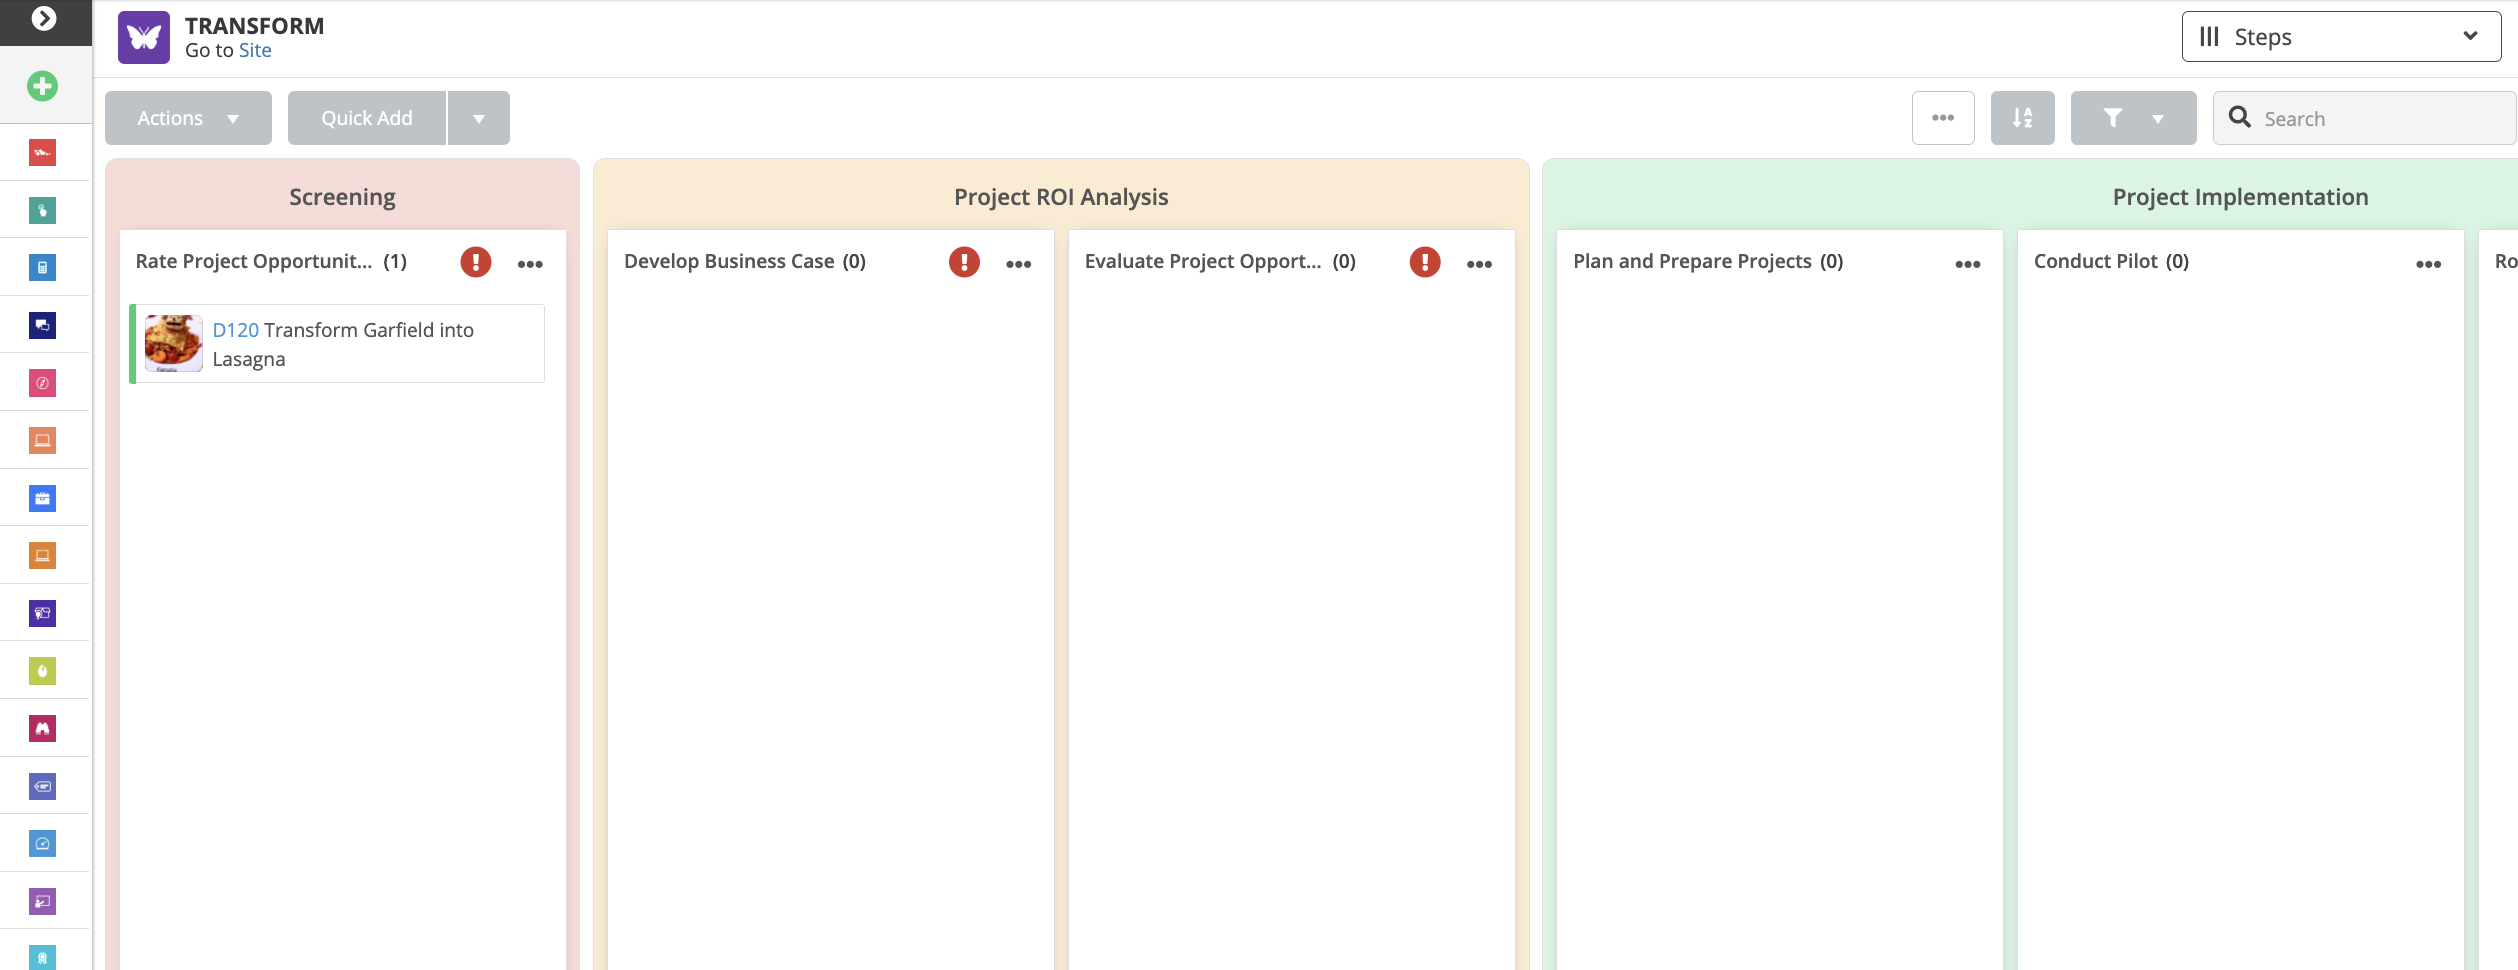Click the lasagna thumbnail on D120 card
The height and width of the screenshot is (970, 2518).
tap(174, 343)
